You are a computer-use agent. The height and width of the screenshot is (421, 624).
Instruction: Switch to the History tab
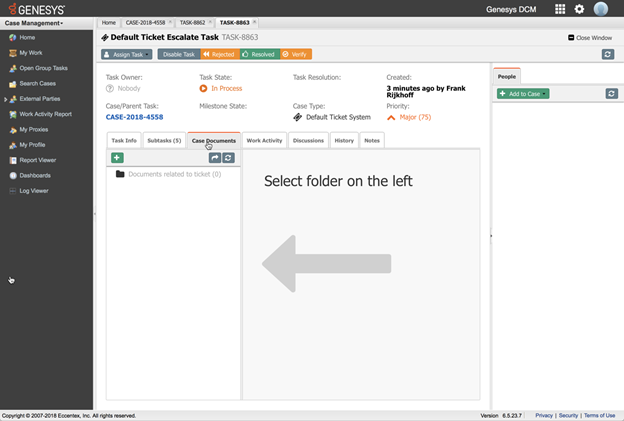344,140
